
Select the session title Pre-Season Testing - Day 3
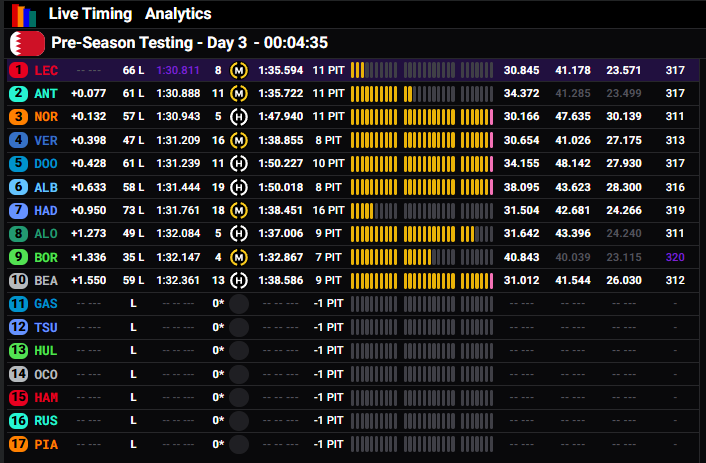click(x=149, y=43)
